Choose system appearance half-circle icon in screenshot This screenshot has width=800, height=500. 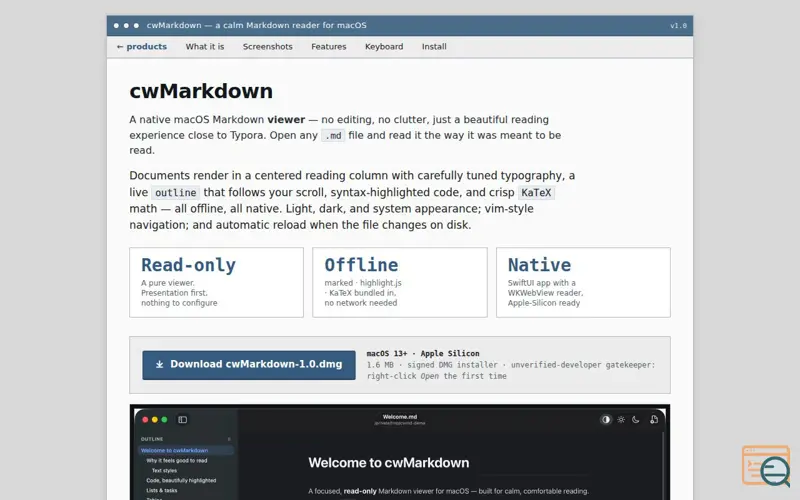[606, 419]
